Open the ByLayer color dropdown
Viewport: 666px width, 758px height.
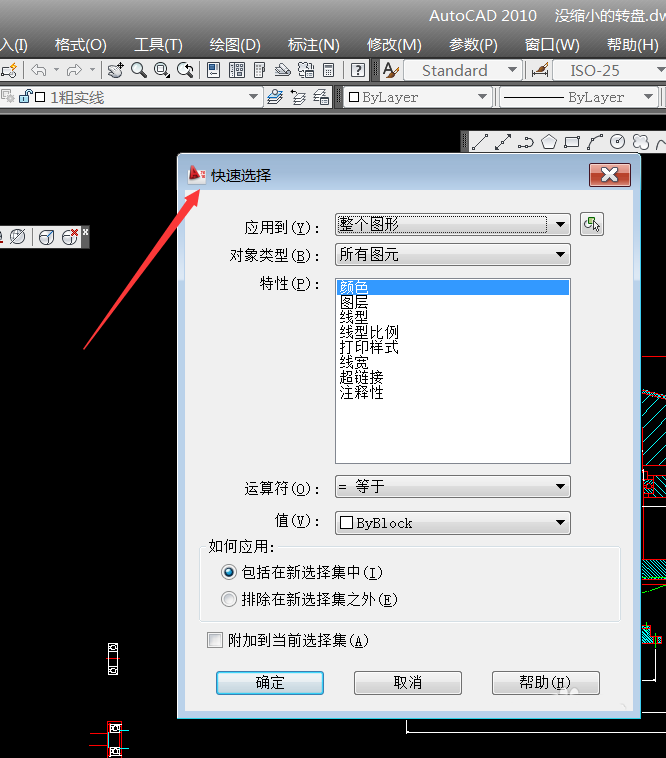pyautogui.click(x=482, y=97)
